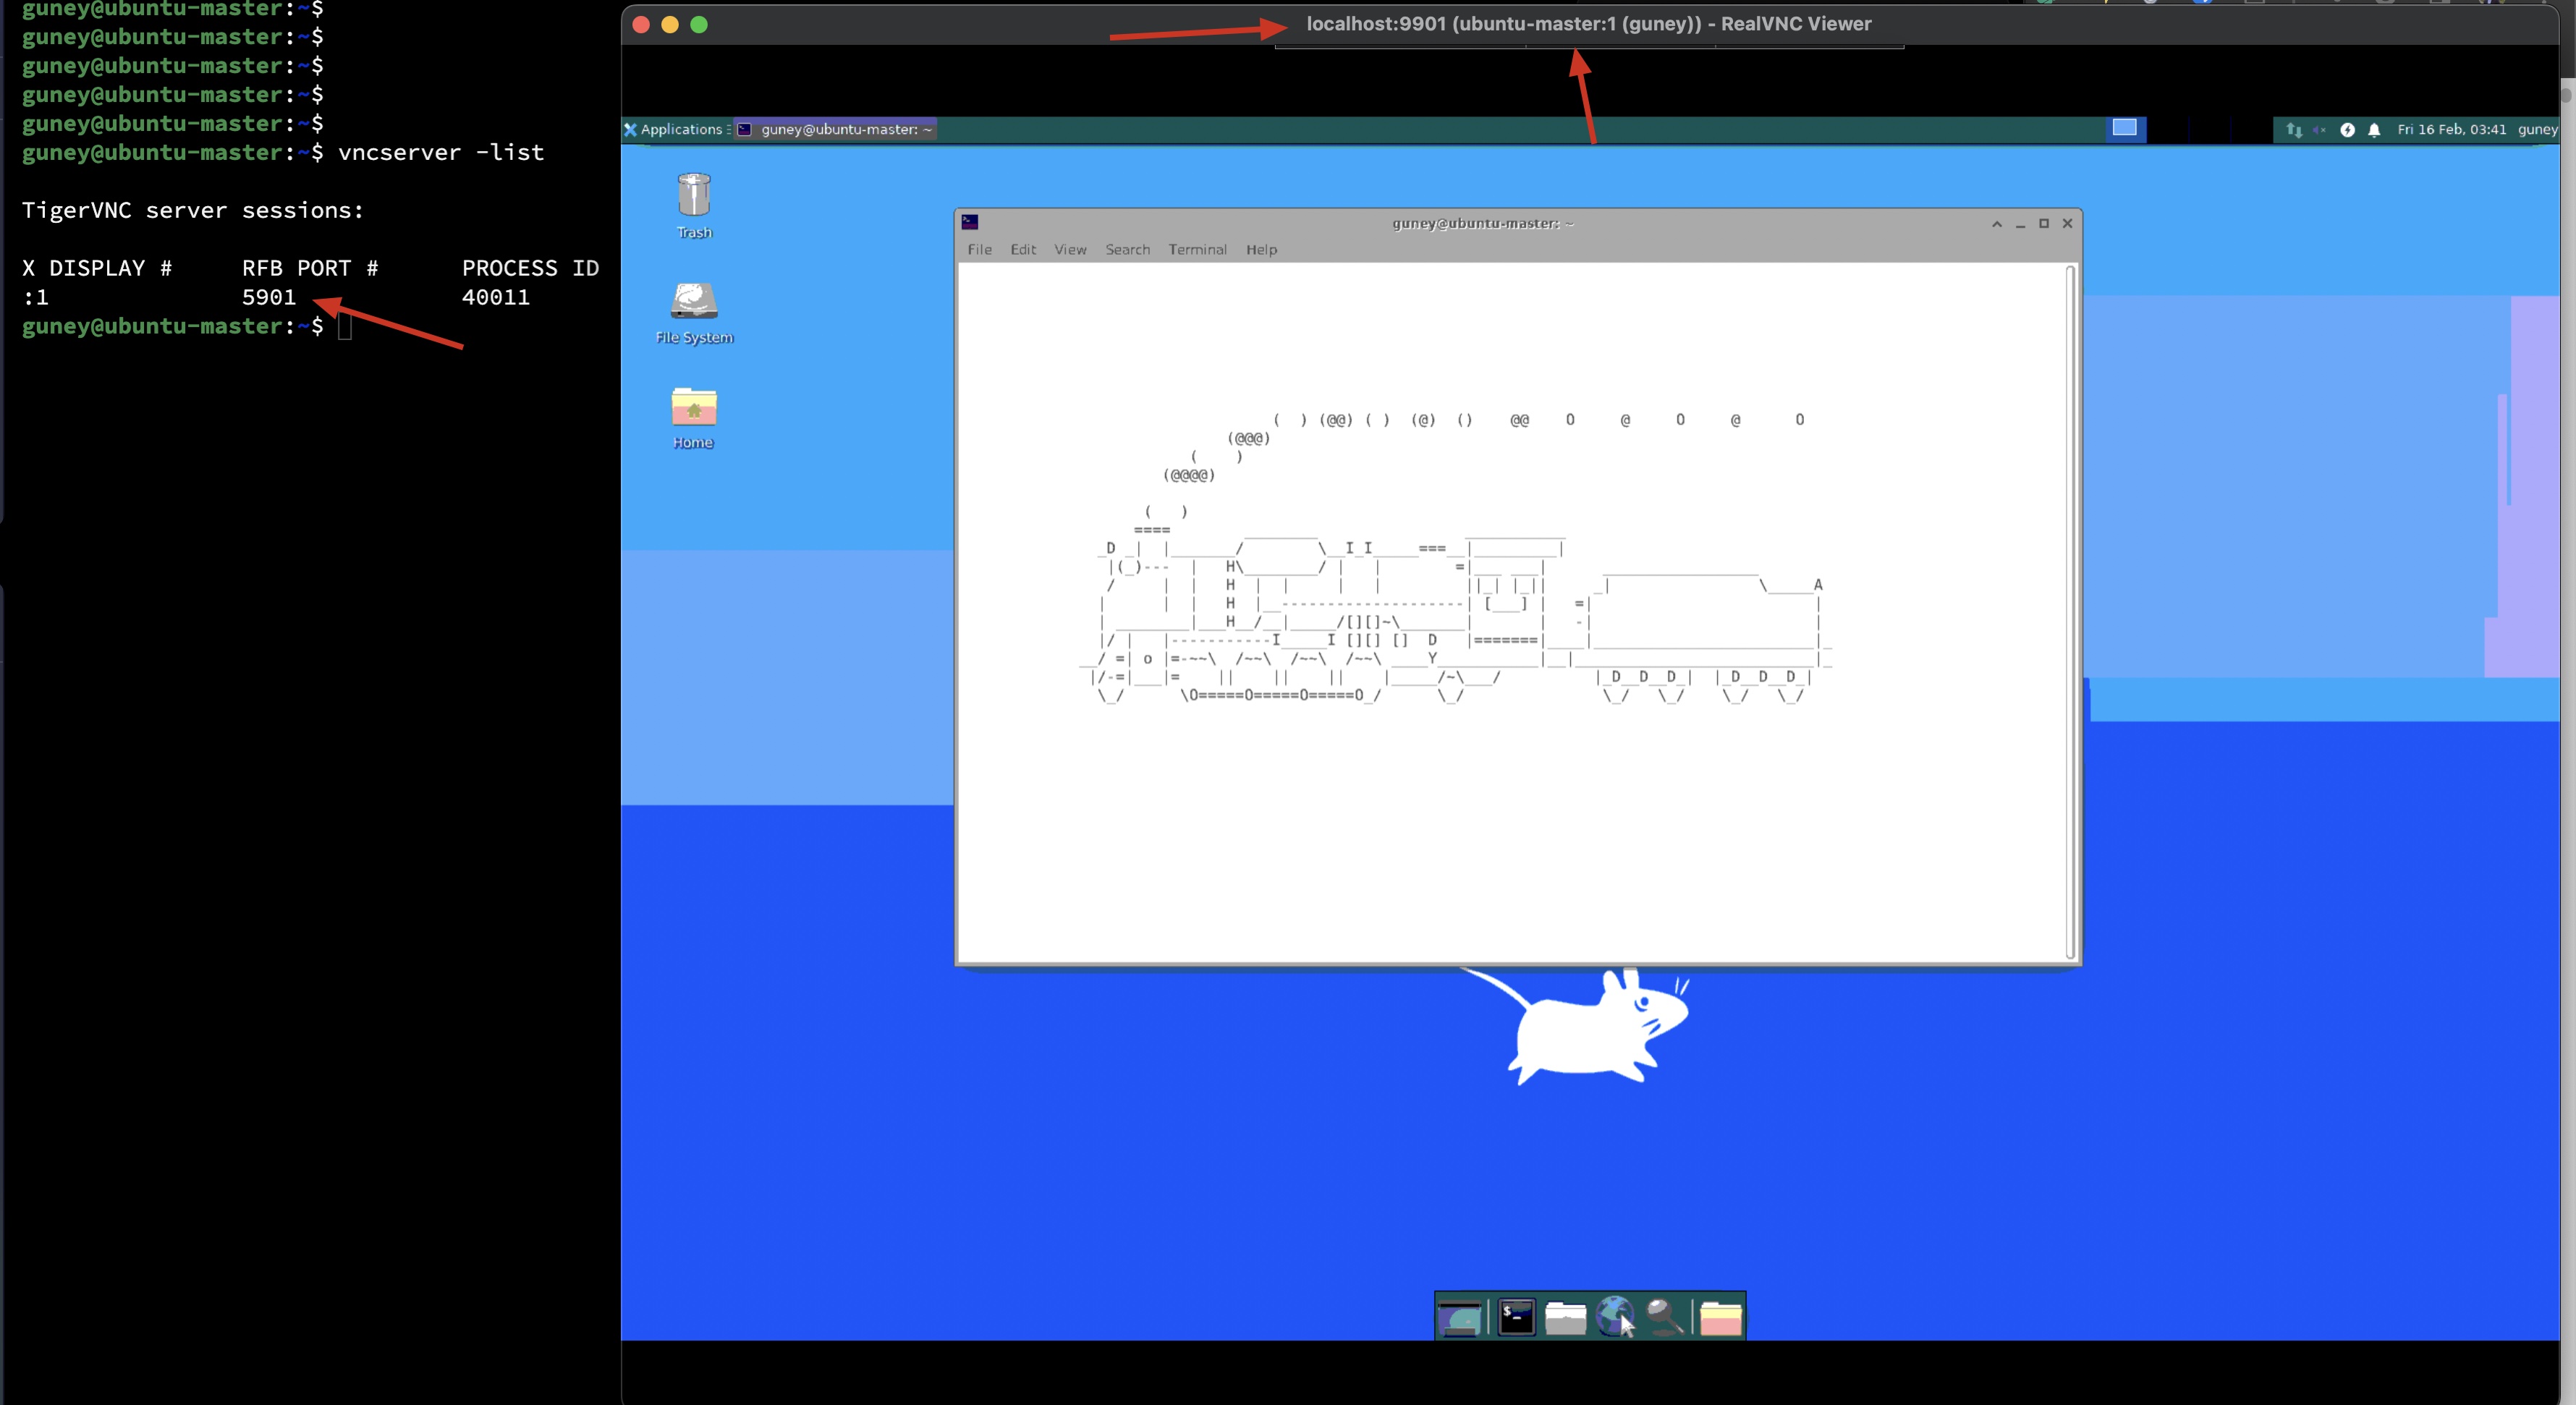Click the green fullscreen button of RealVNC Viewer
2576x1405 pixels.
tap(699, 24)
